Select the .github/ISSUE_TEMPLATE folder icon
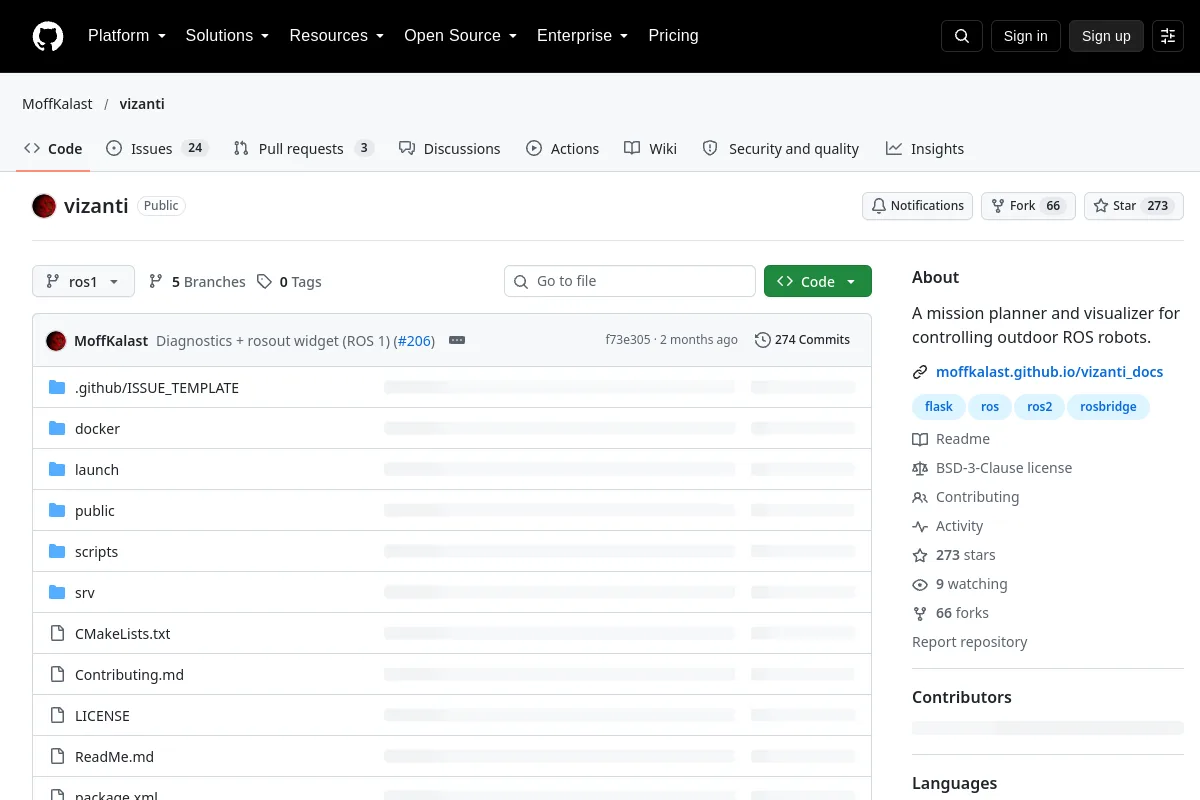The height and width of the screenshot is (800, 1200). tap(57, 387)
